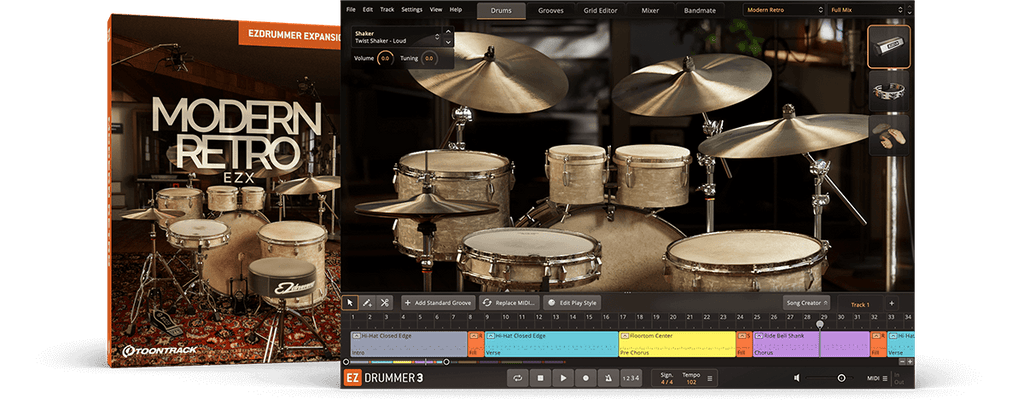
Task: Enable the 1234 count-in
Action: (x=631, y=378)
